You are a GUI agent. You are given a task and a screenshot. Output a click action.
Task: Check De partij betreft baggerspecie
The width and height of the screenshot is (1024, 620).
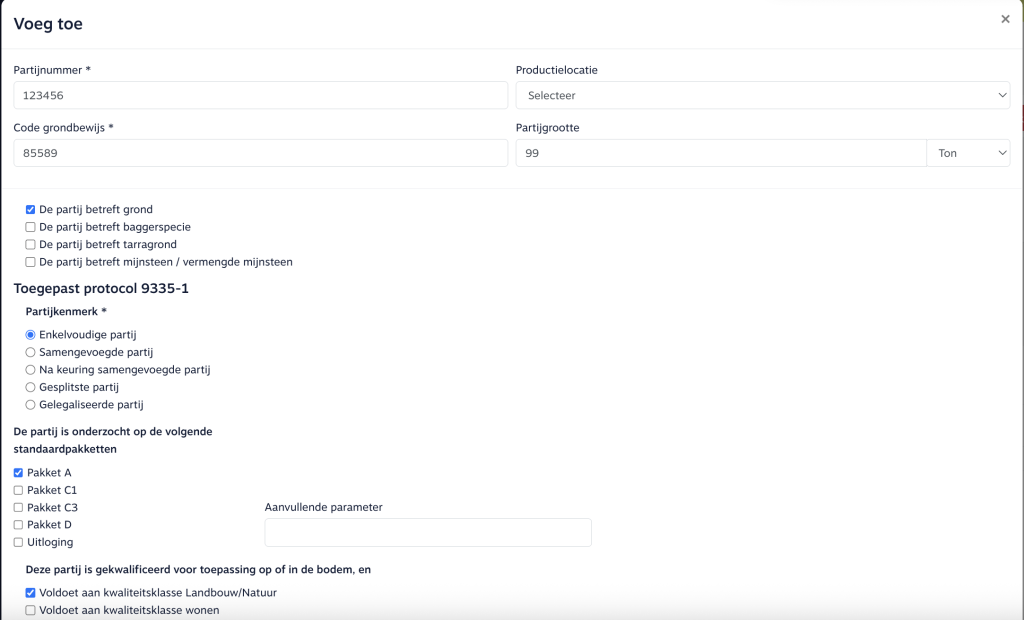pos(31,227)
